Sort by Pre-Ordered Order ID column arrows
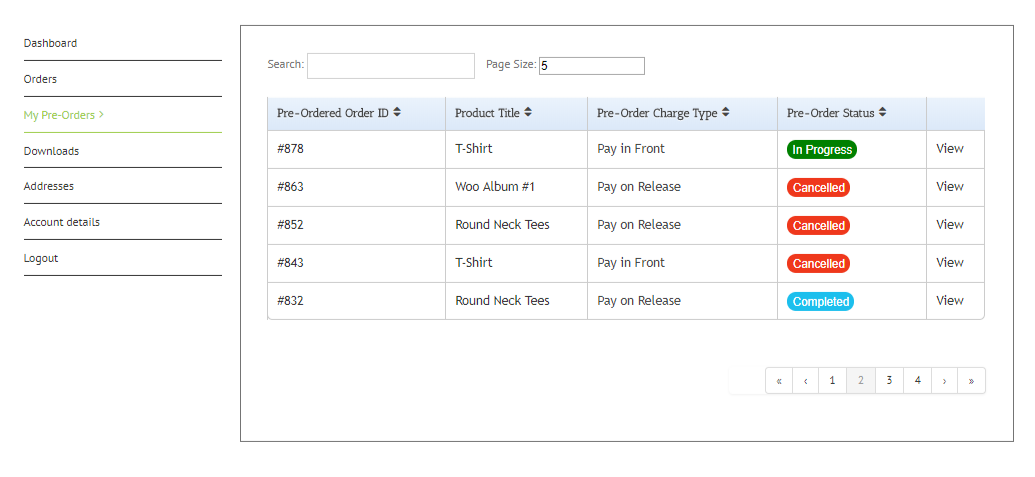This screenshot has height=477, width=1035. pos(397,113)
